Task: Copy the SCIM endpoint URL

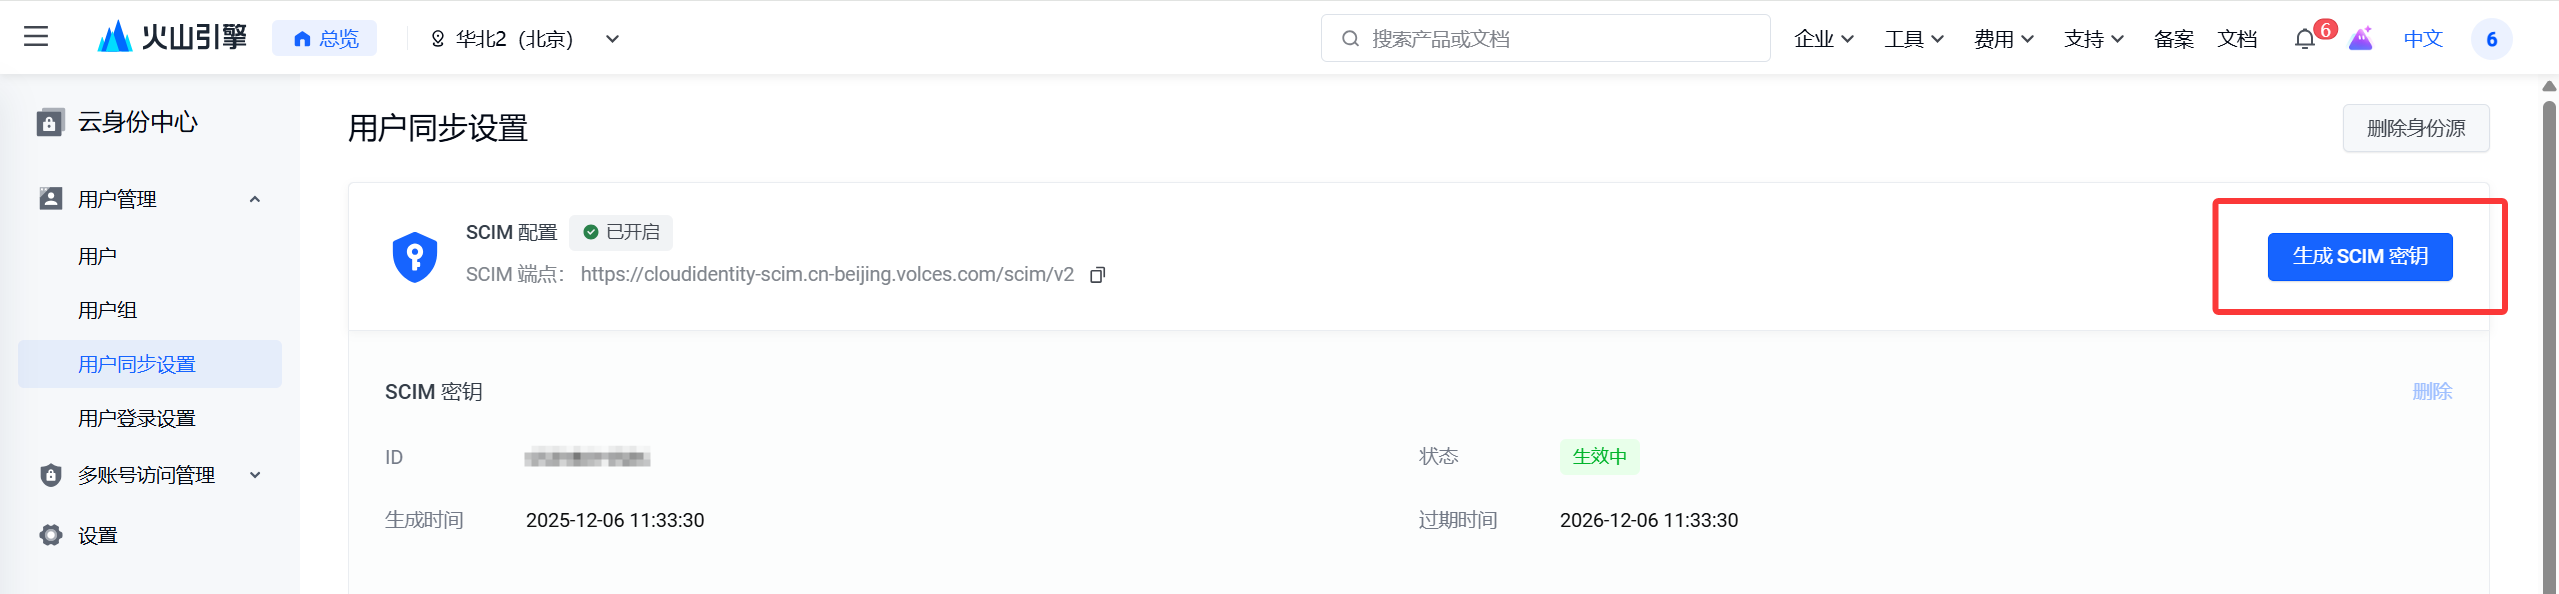Action: tap(1097, 275)
